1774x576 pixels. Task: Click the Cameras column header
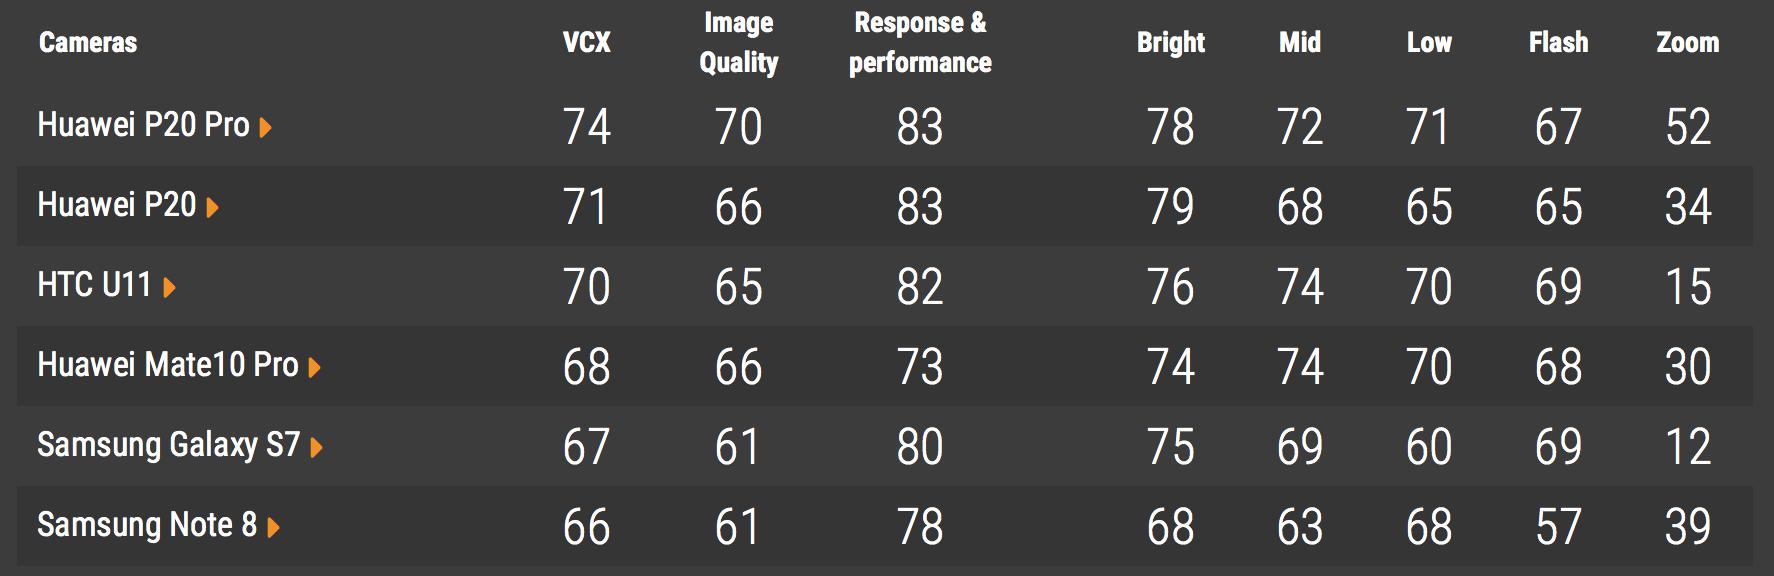click(x=88, y=42)
